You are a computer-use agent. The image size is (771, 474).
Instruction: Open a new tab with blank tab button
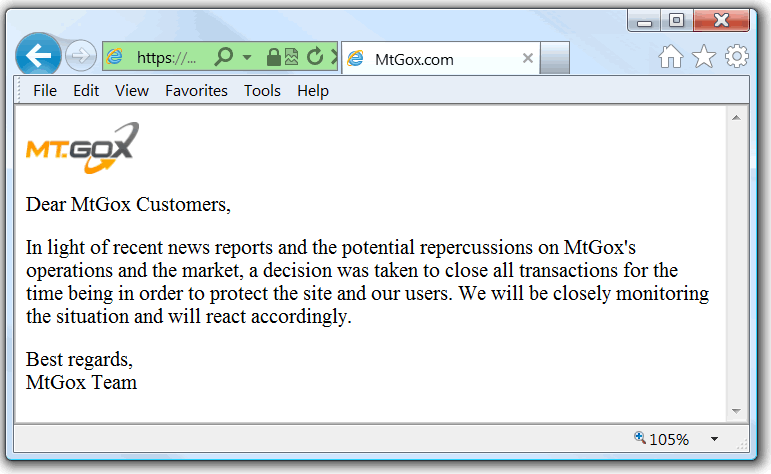pos(555,58)
